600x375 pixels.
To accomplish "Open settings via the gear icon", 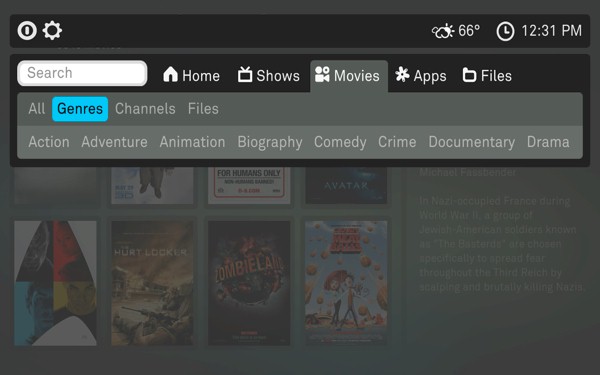I will [x=52, y=31].
